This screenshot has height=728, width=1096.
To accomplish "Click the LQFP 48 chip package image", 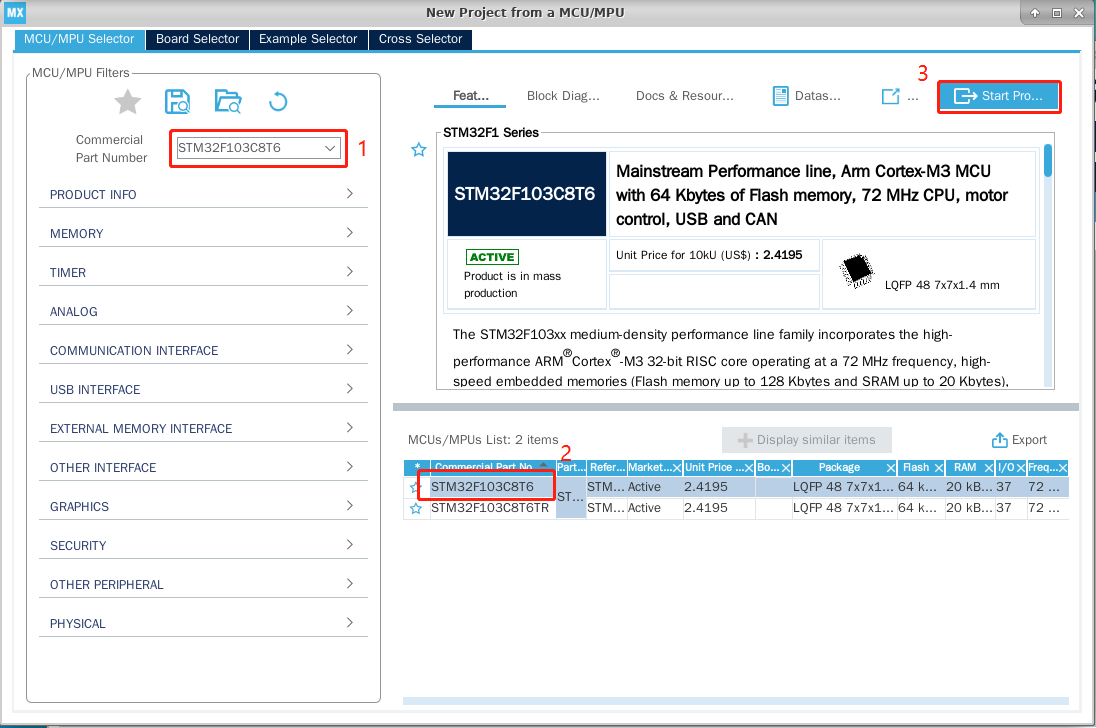I will (857, 271).
